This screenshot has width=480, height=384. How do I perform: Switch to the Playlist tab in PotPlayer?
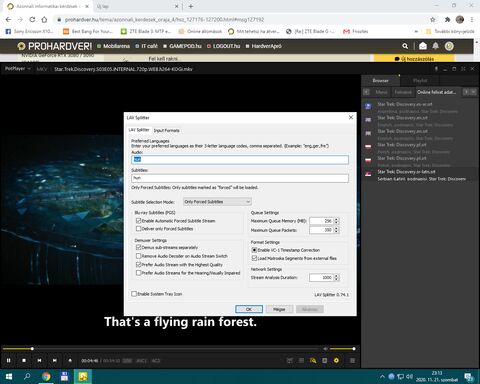[420, 80]
